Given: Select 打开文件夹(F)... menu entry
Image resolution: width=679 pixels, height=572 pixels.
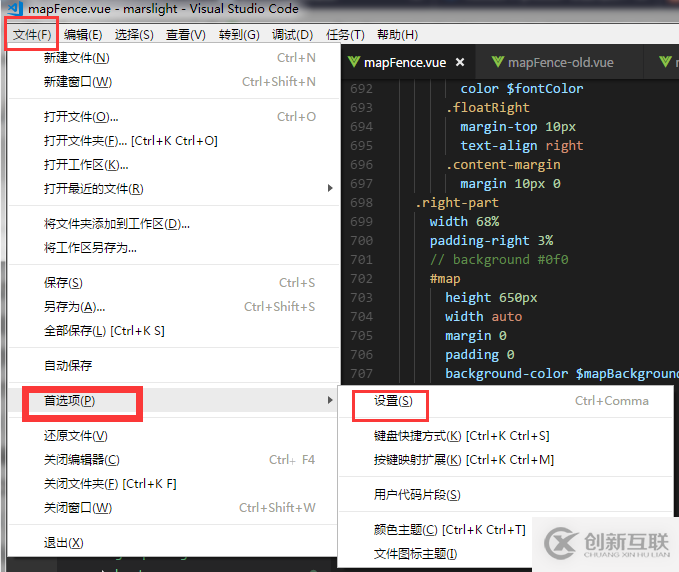Looking at the screenshot, I should (173, 141).
